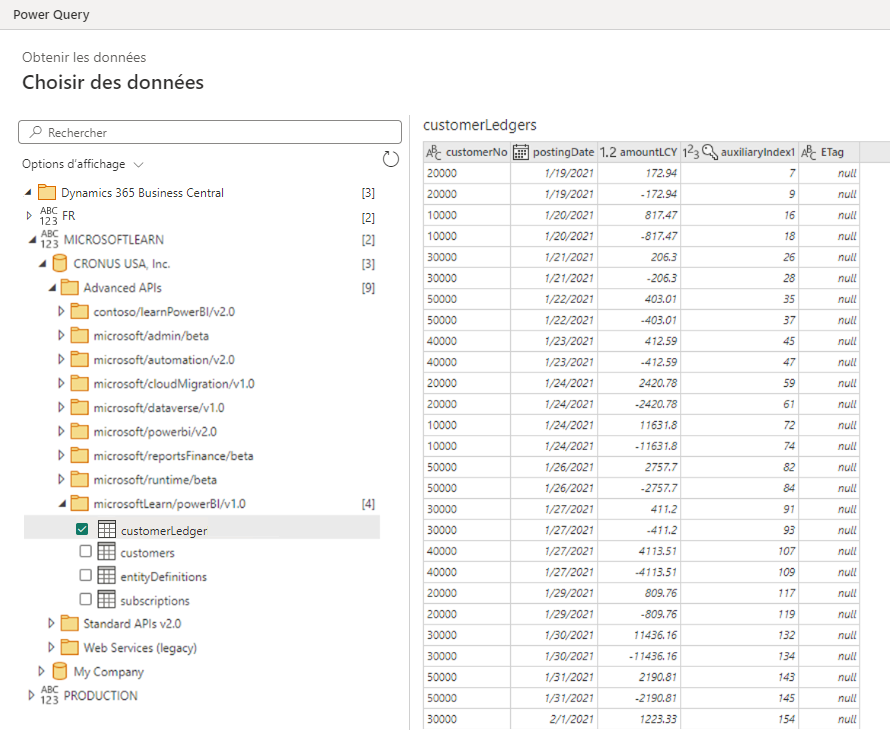Click the text type icon of customerNo column
The width and height of the screenshot is (890, 730).
434,152
